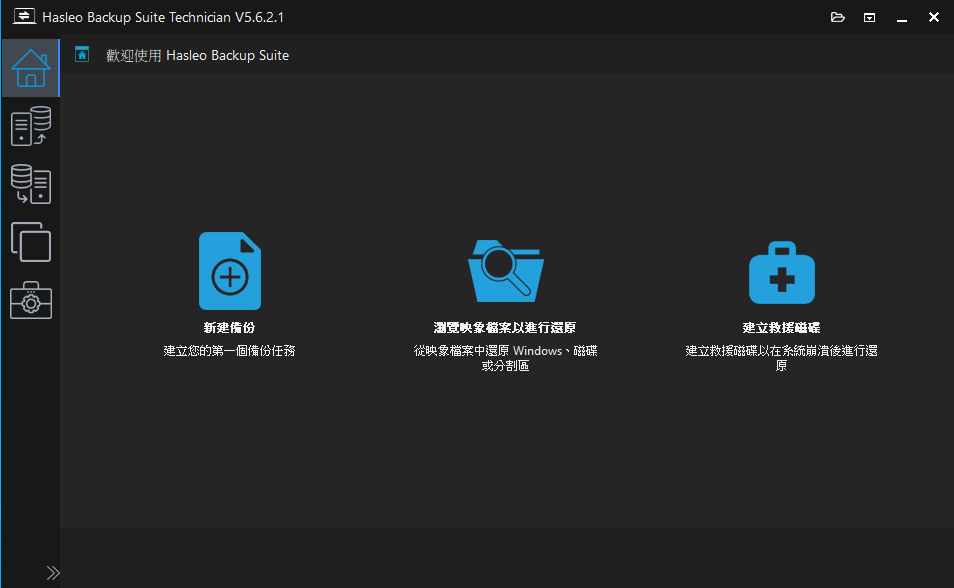
Task: Open the title bar dropdown menu button
Action: click(870, 17)
